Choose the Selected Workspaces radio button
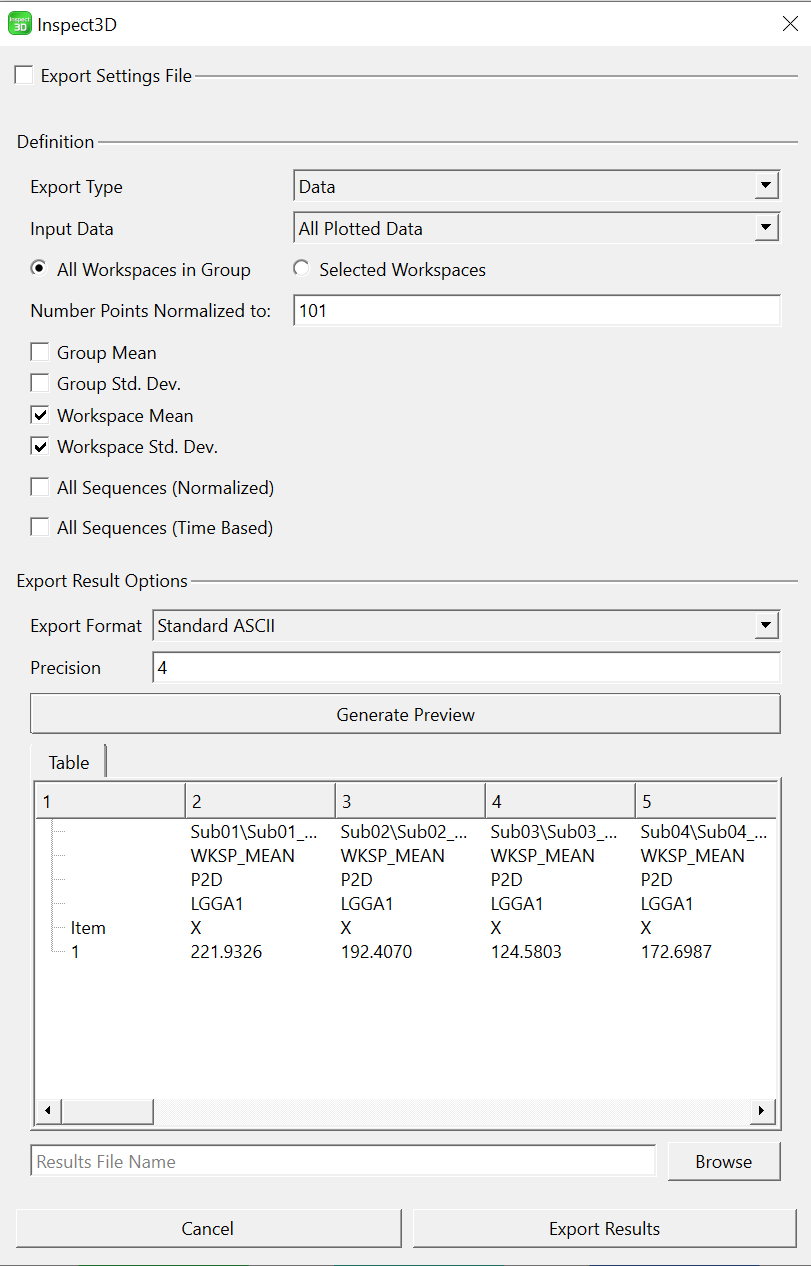The height and width of the screenshot is (1266, 811). [x=301, y=269]
